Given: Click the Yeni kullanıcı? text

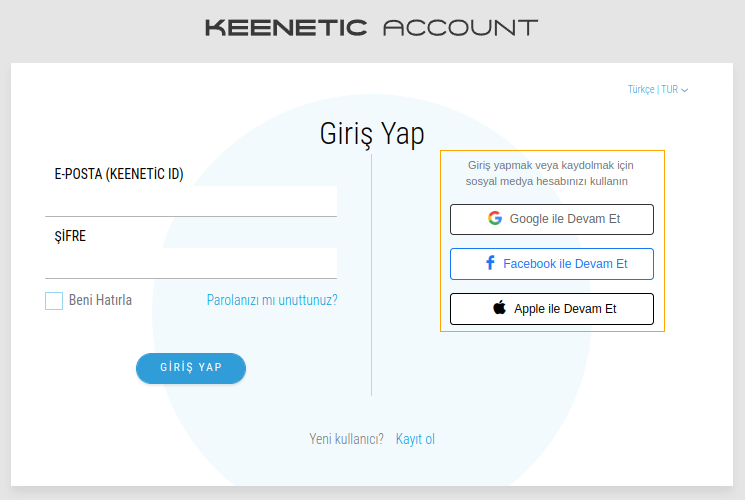Looking at the screenshot, I should click(x=347, y=439).
